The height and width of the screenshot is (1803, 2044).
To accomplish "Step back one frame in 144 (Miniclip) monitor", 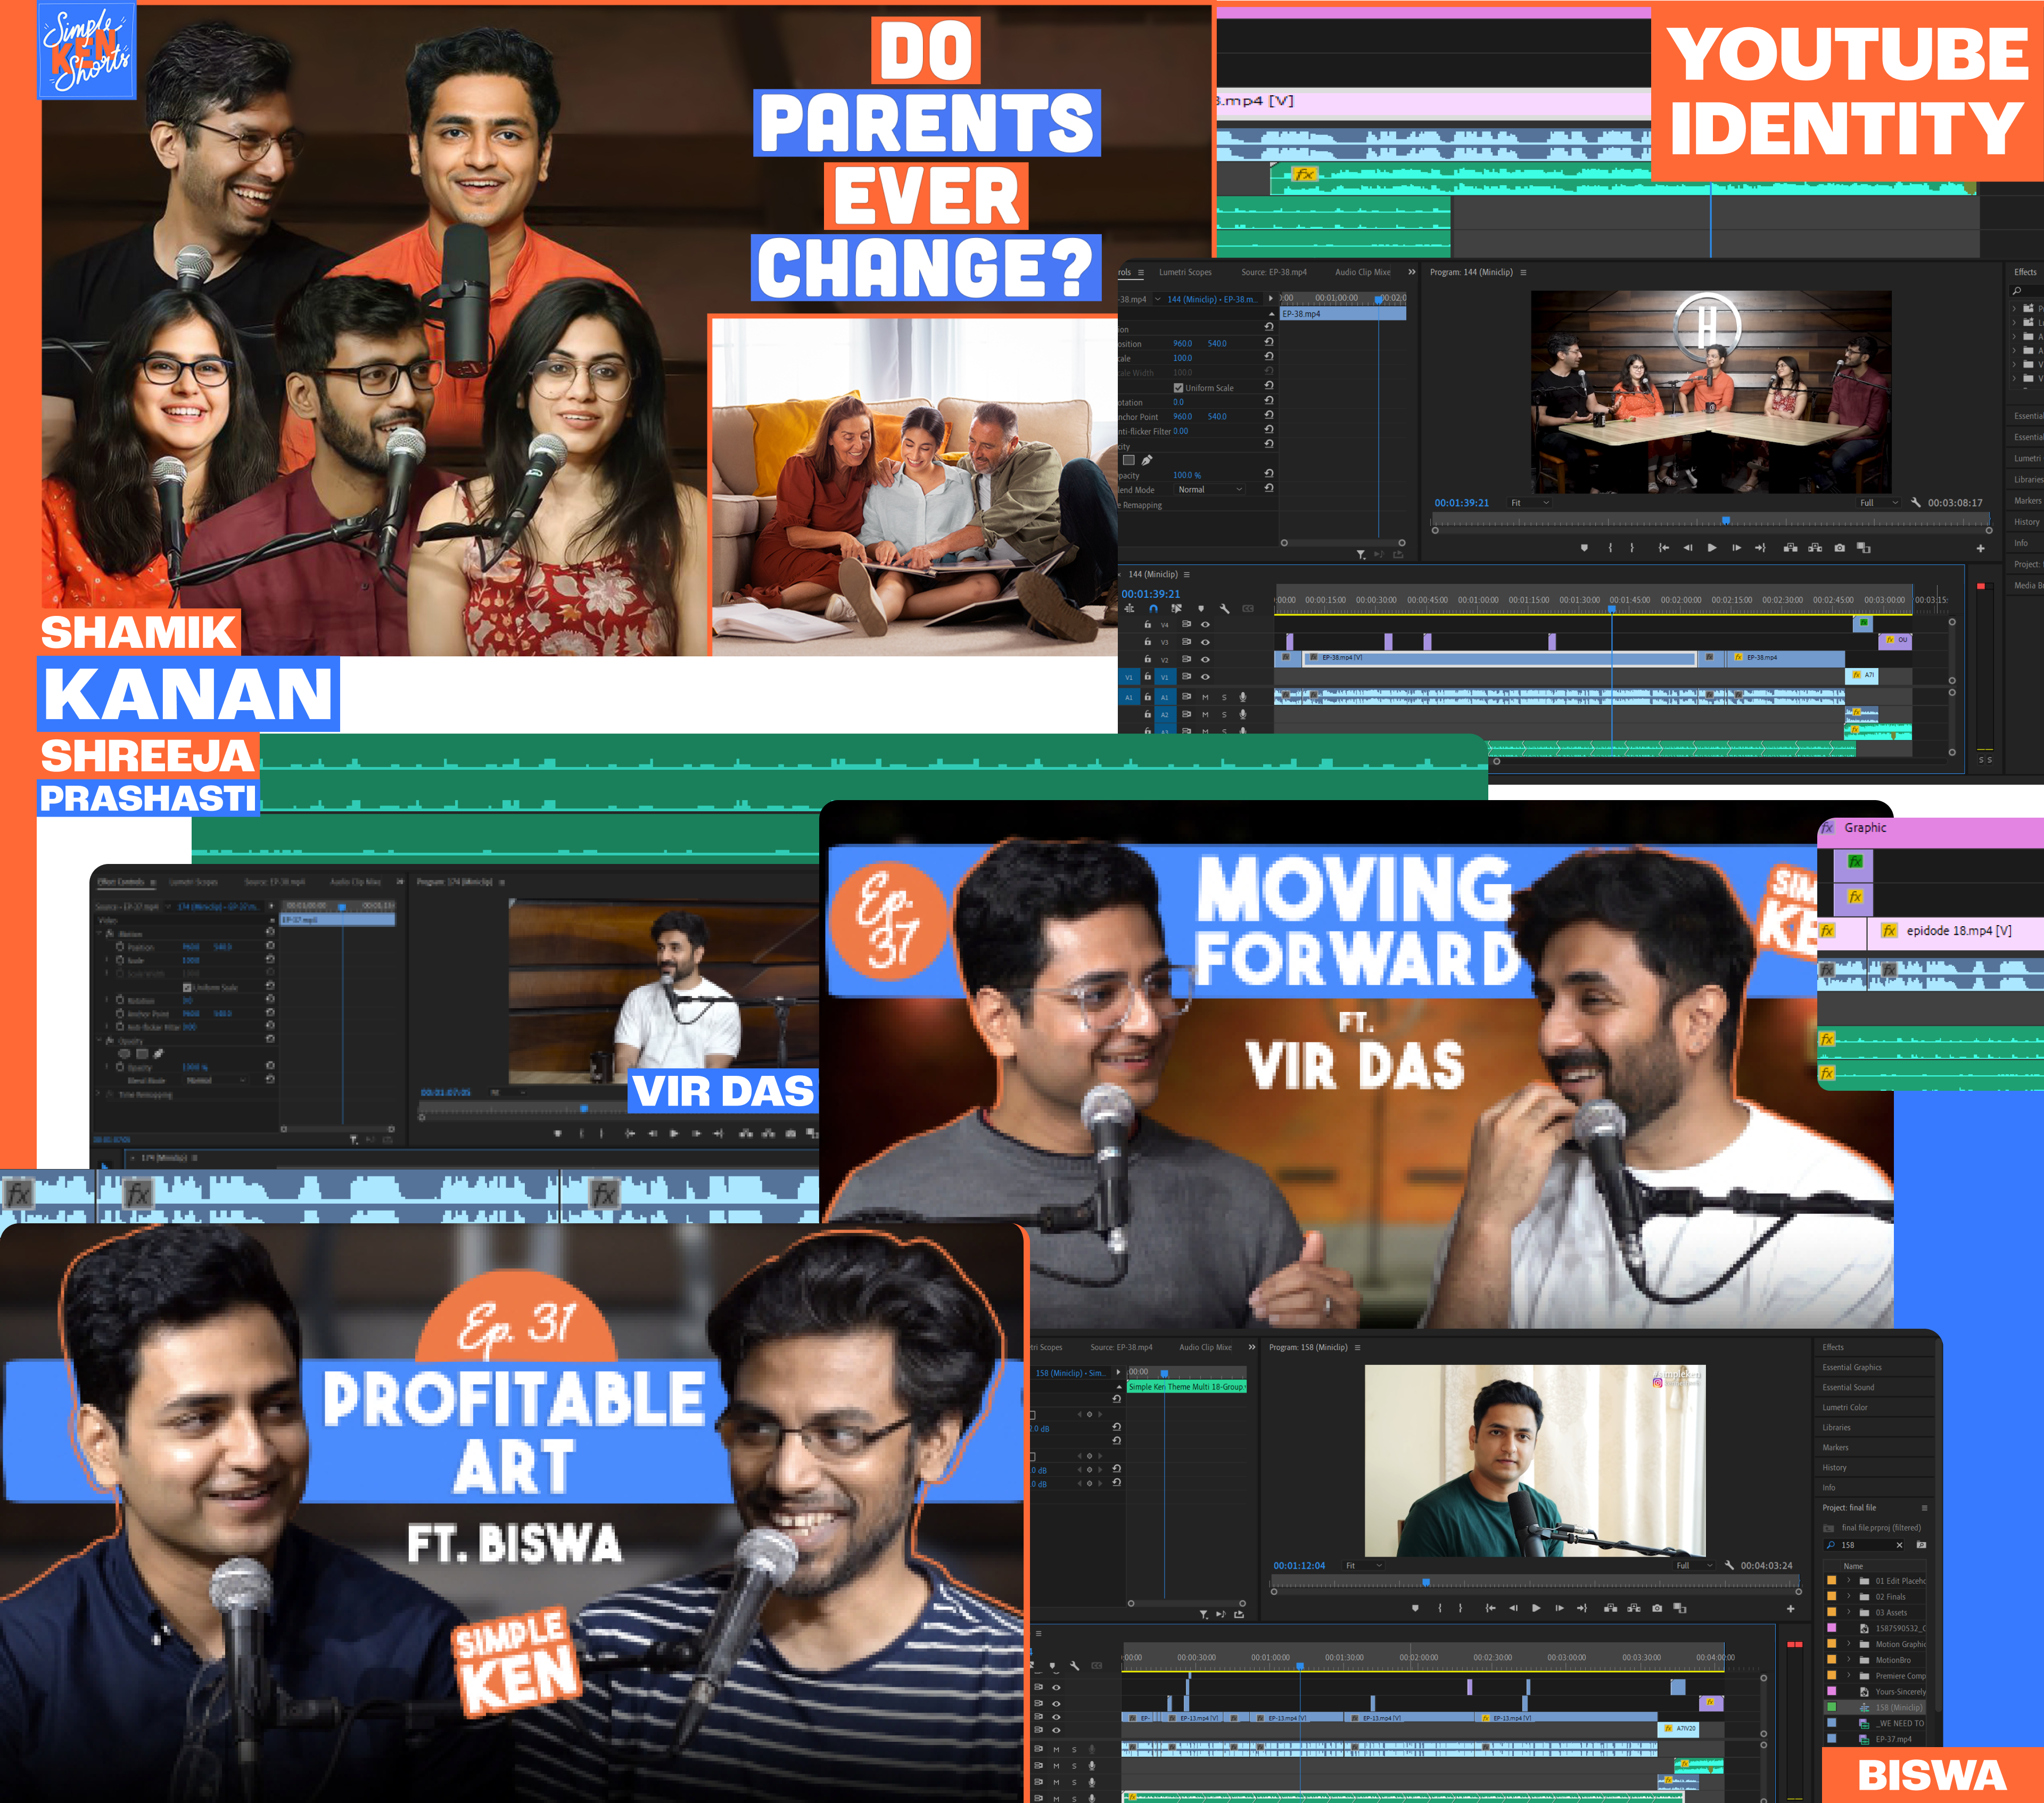I will (1687, 548).
